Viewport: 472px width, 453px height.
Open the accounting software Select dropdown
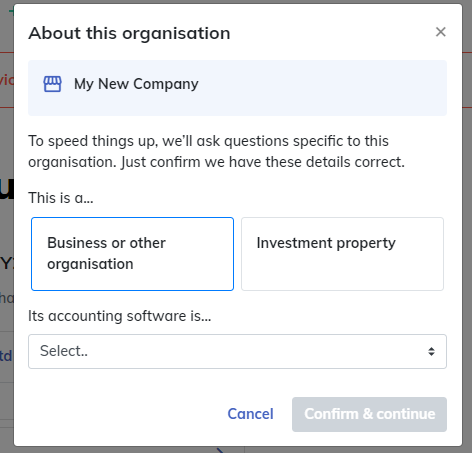(237, 351)
